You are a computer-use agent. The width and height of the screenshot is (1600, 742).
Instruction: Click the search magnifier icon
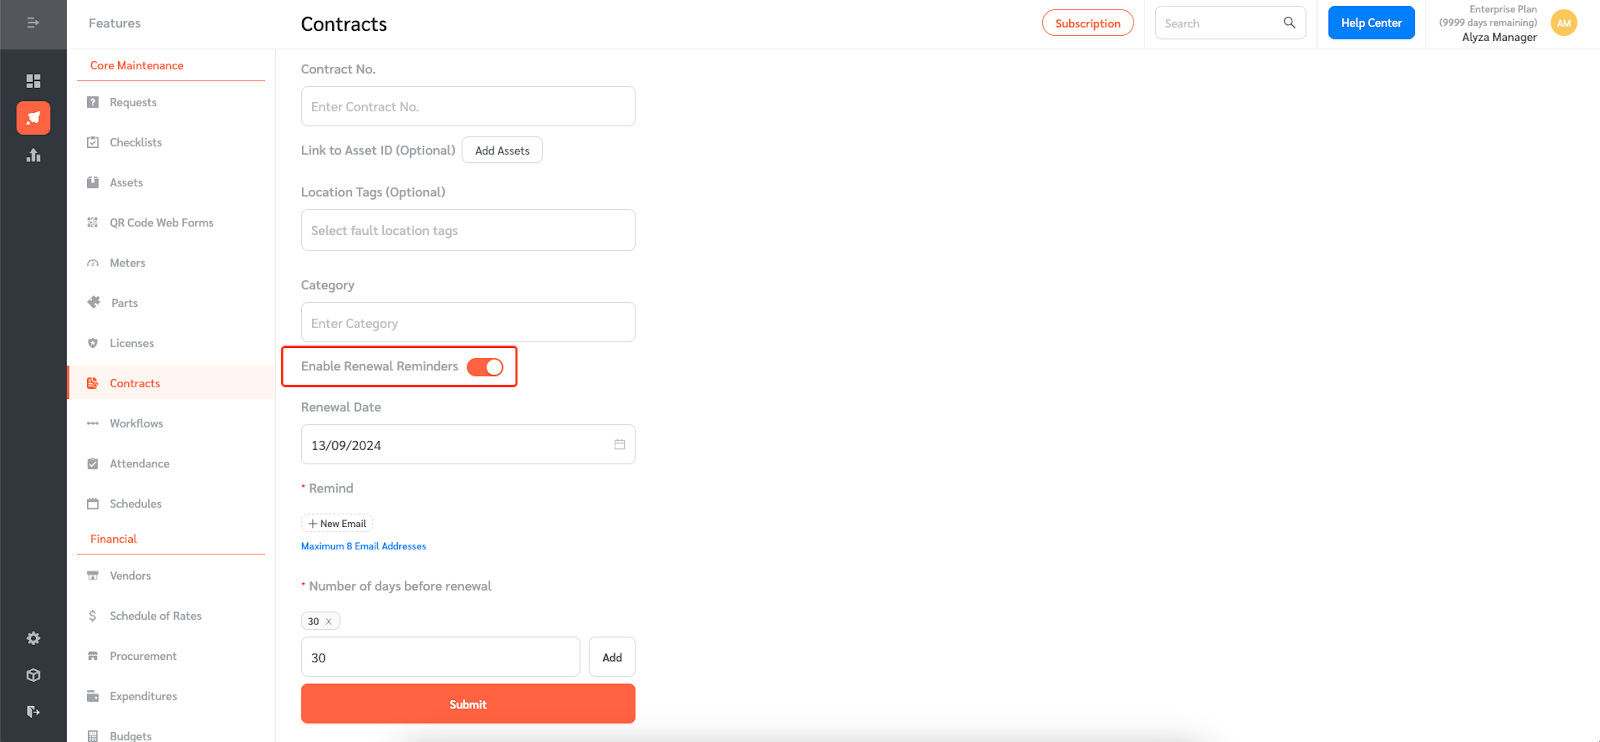pyautogui.click(x=1289, y=22)
